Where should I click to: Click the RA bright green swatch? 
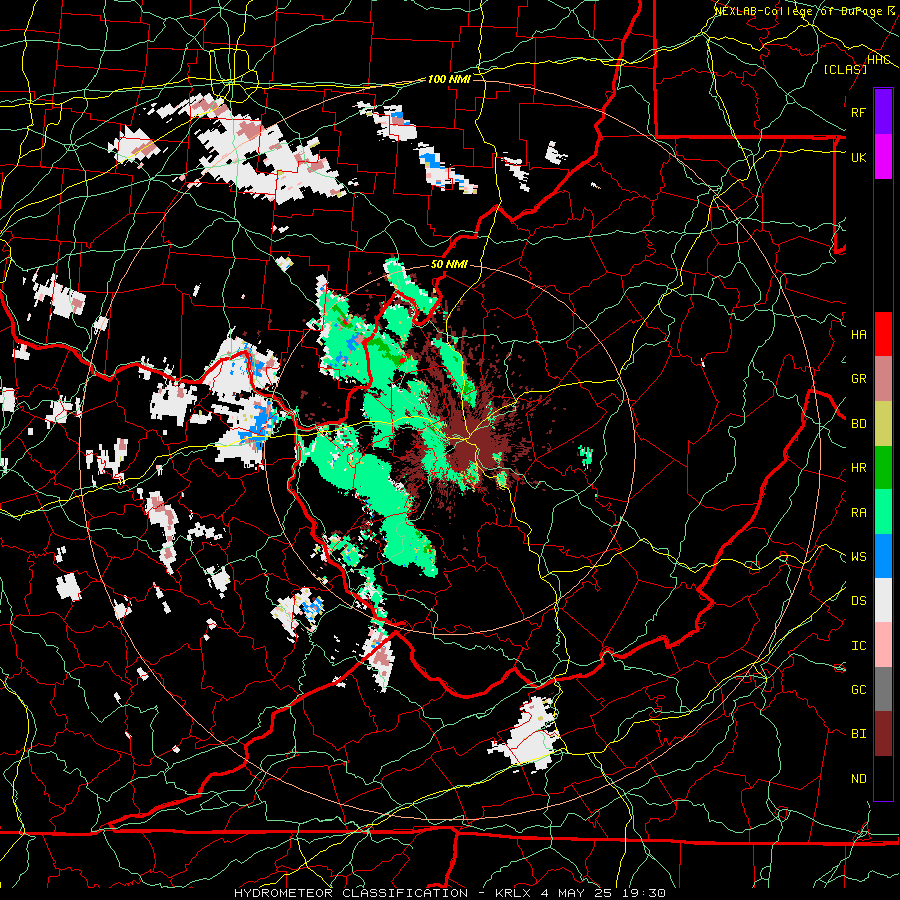pyautogui.click(x=883, y=512)
